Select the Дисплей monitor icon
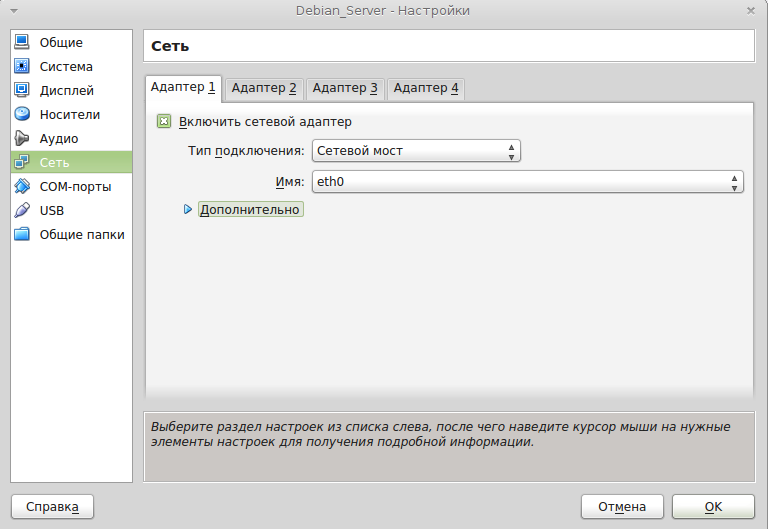Screen dimensions: 768x529 click(x=22, y=90)
